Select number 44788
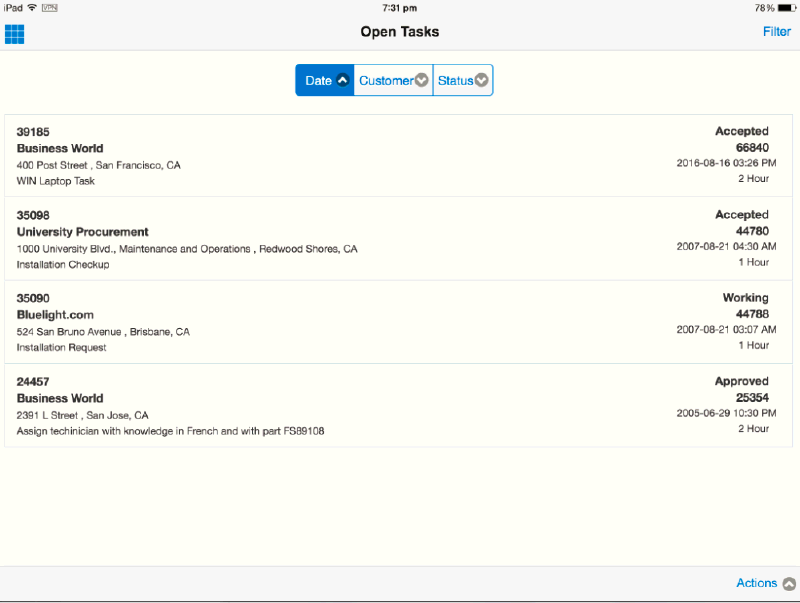 coord(752,314)
